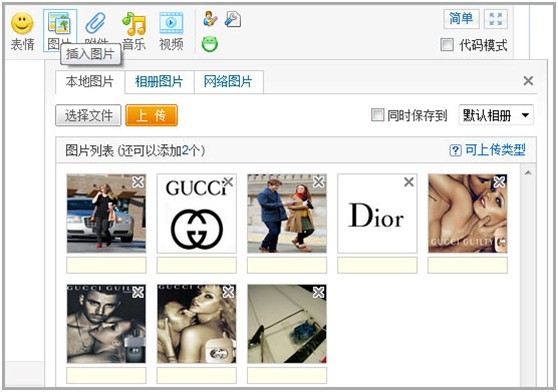Click the 选择文件 button
This screenshot has height=392, width=558.
pyautogui.click(x=88, y=115)
